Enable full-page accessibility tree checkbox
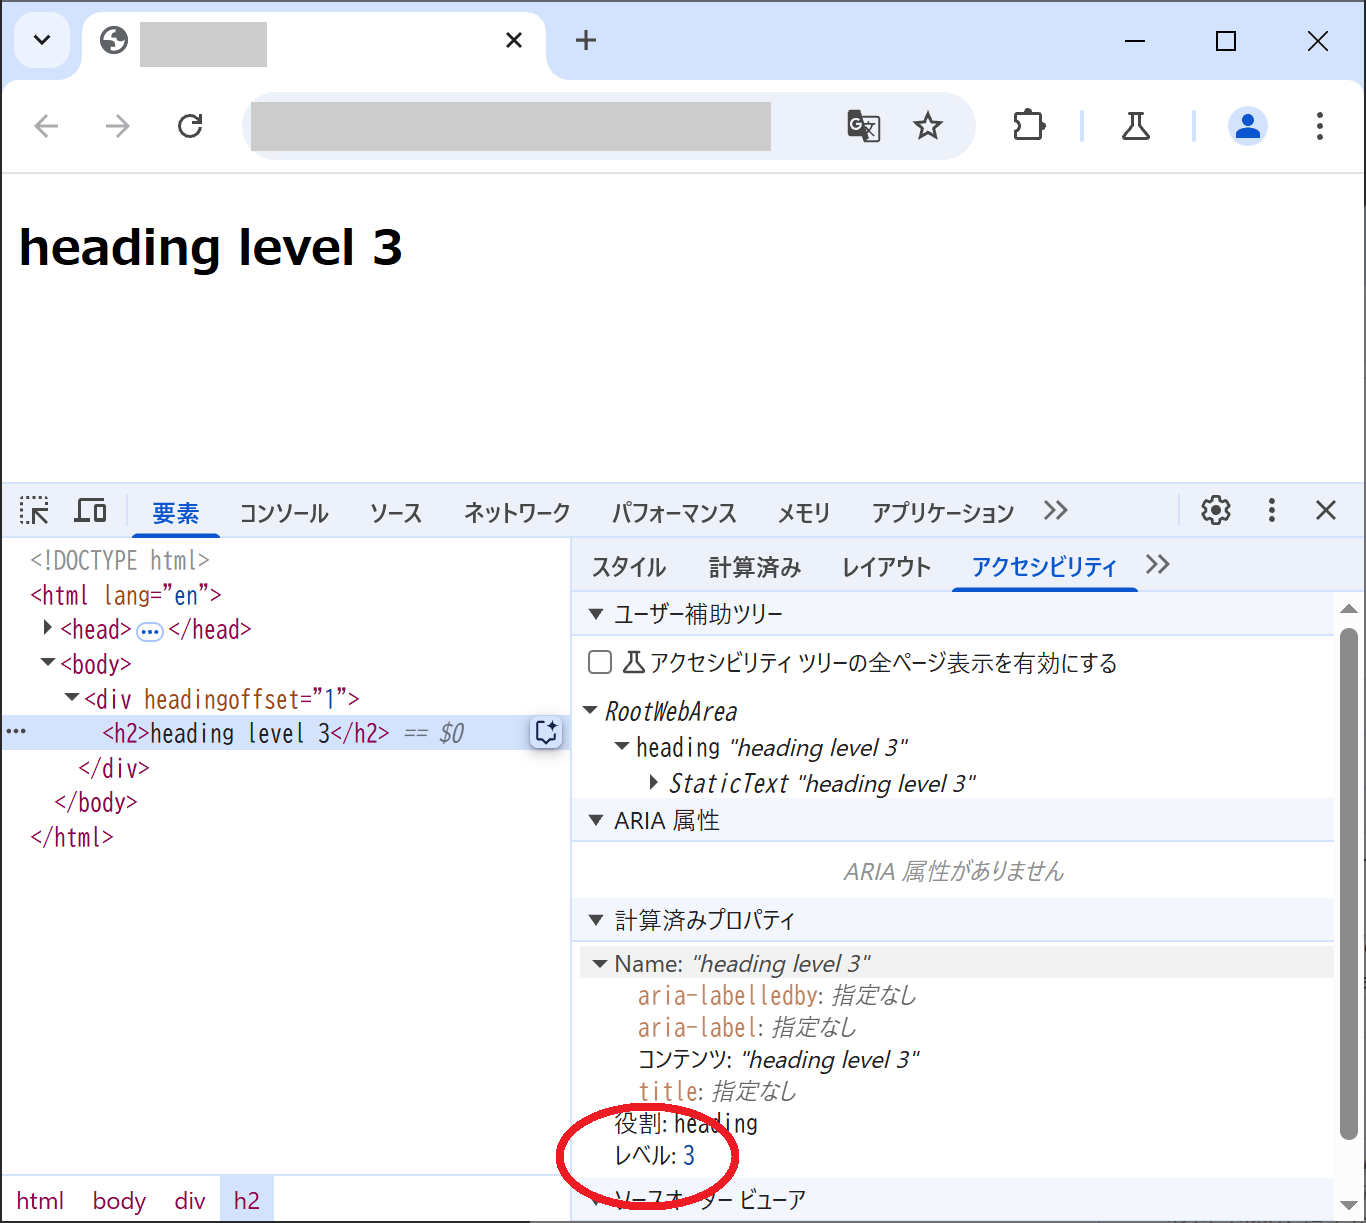The width and height of the screenshot is (1366, 1223). [x=600, y=662]
